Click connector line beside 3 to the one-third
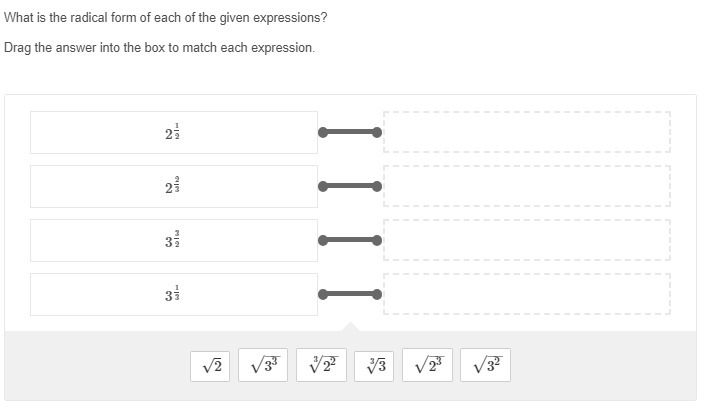Screen dimensions: 706x410 pos(350,294)
